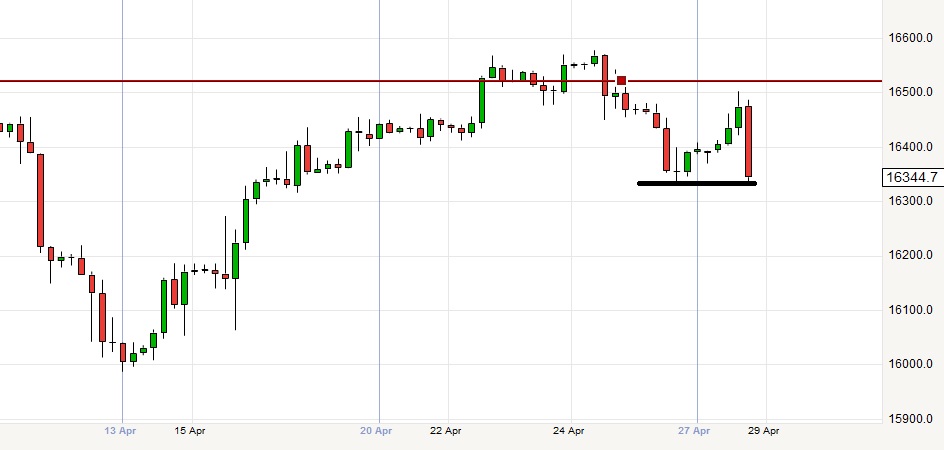Click the 16300.0 price axis label
Viewport: 944px width, 450px height.
[912, 201]
